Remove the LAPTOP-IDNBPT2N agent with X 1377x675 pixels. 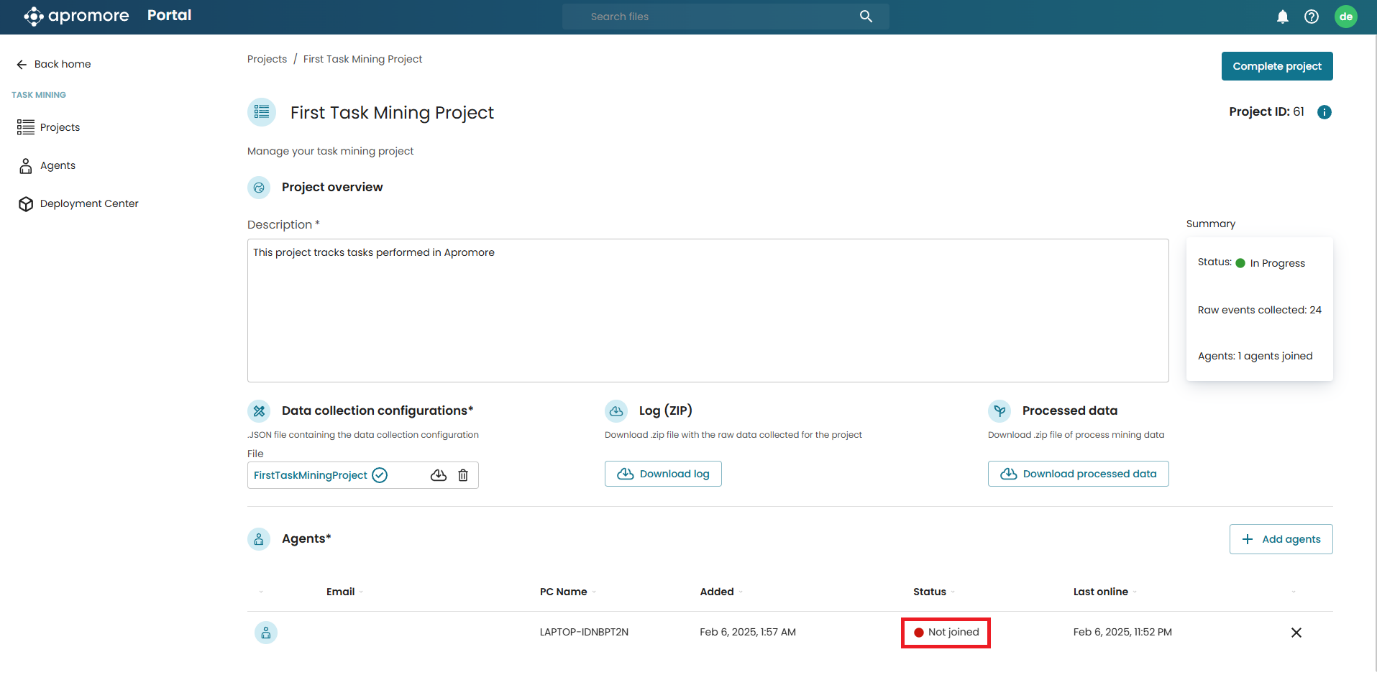(x=1296, y=632)
